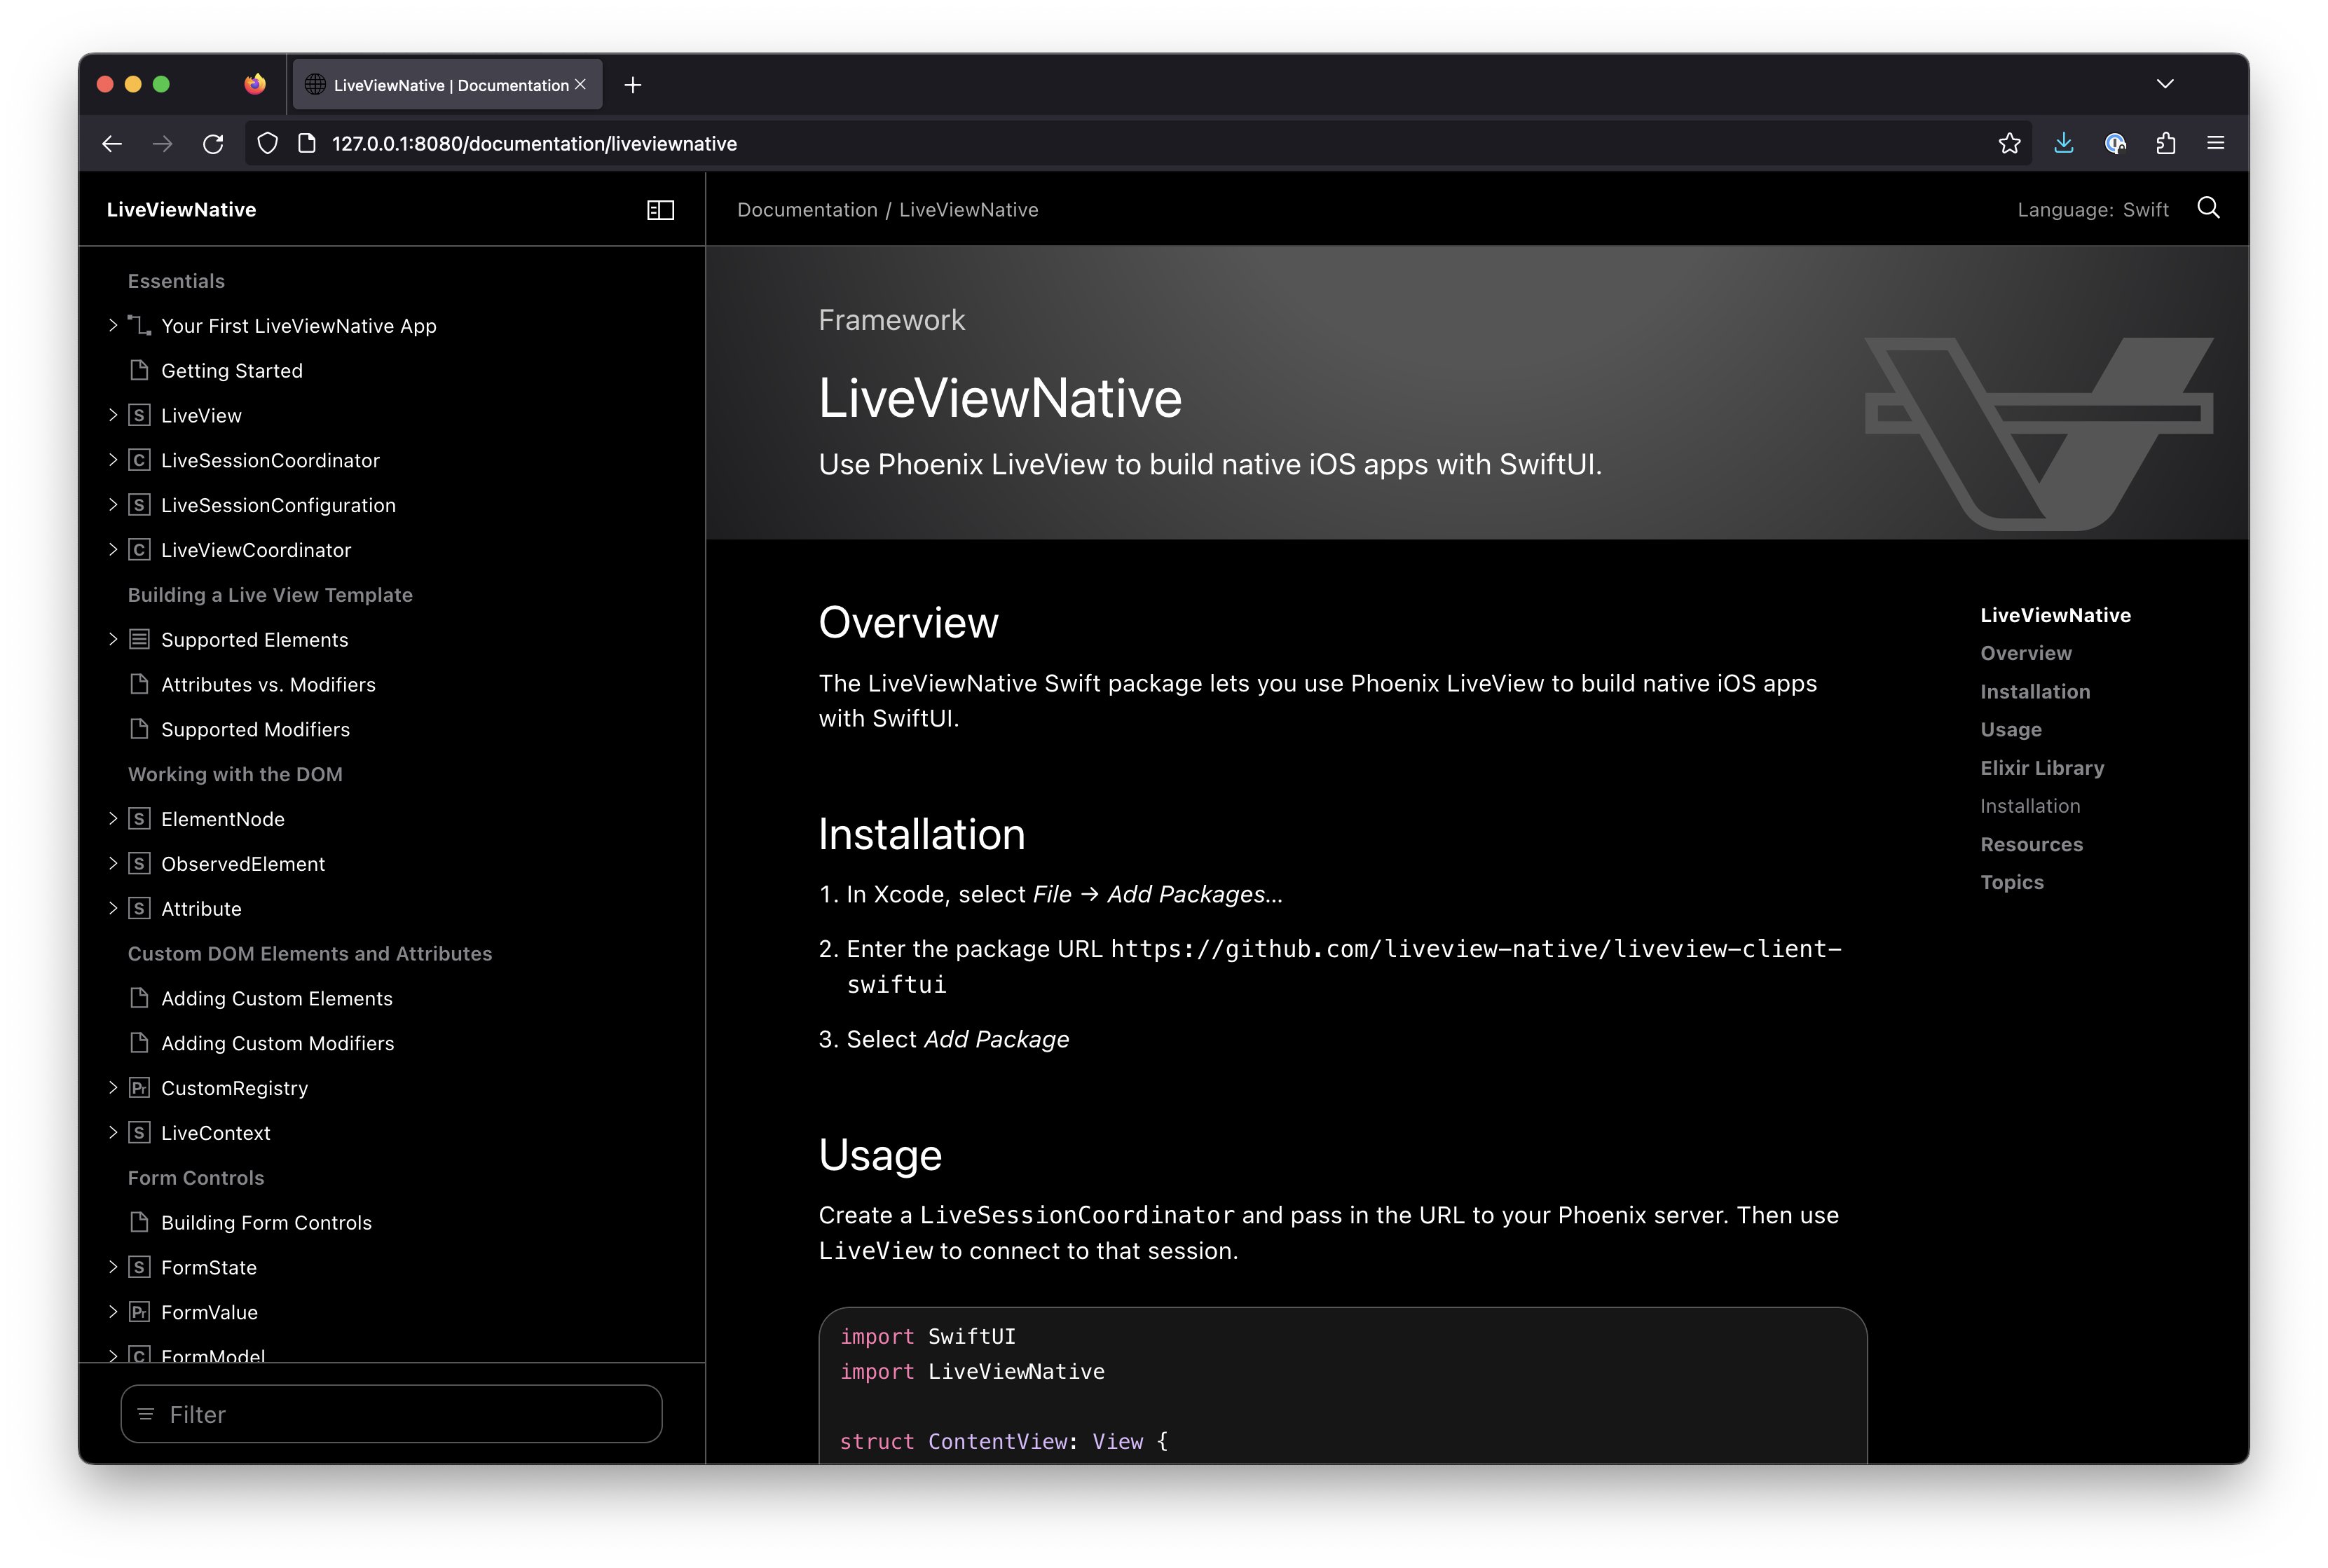The width and height of the screenshot is (2328, 1568).
Task: Expand the LiveSessionCoordinator tree item
Action: click(113, 460)
